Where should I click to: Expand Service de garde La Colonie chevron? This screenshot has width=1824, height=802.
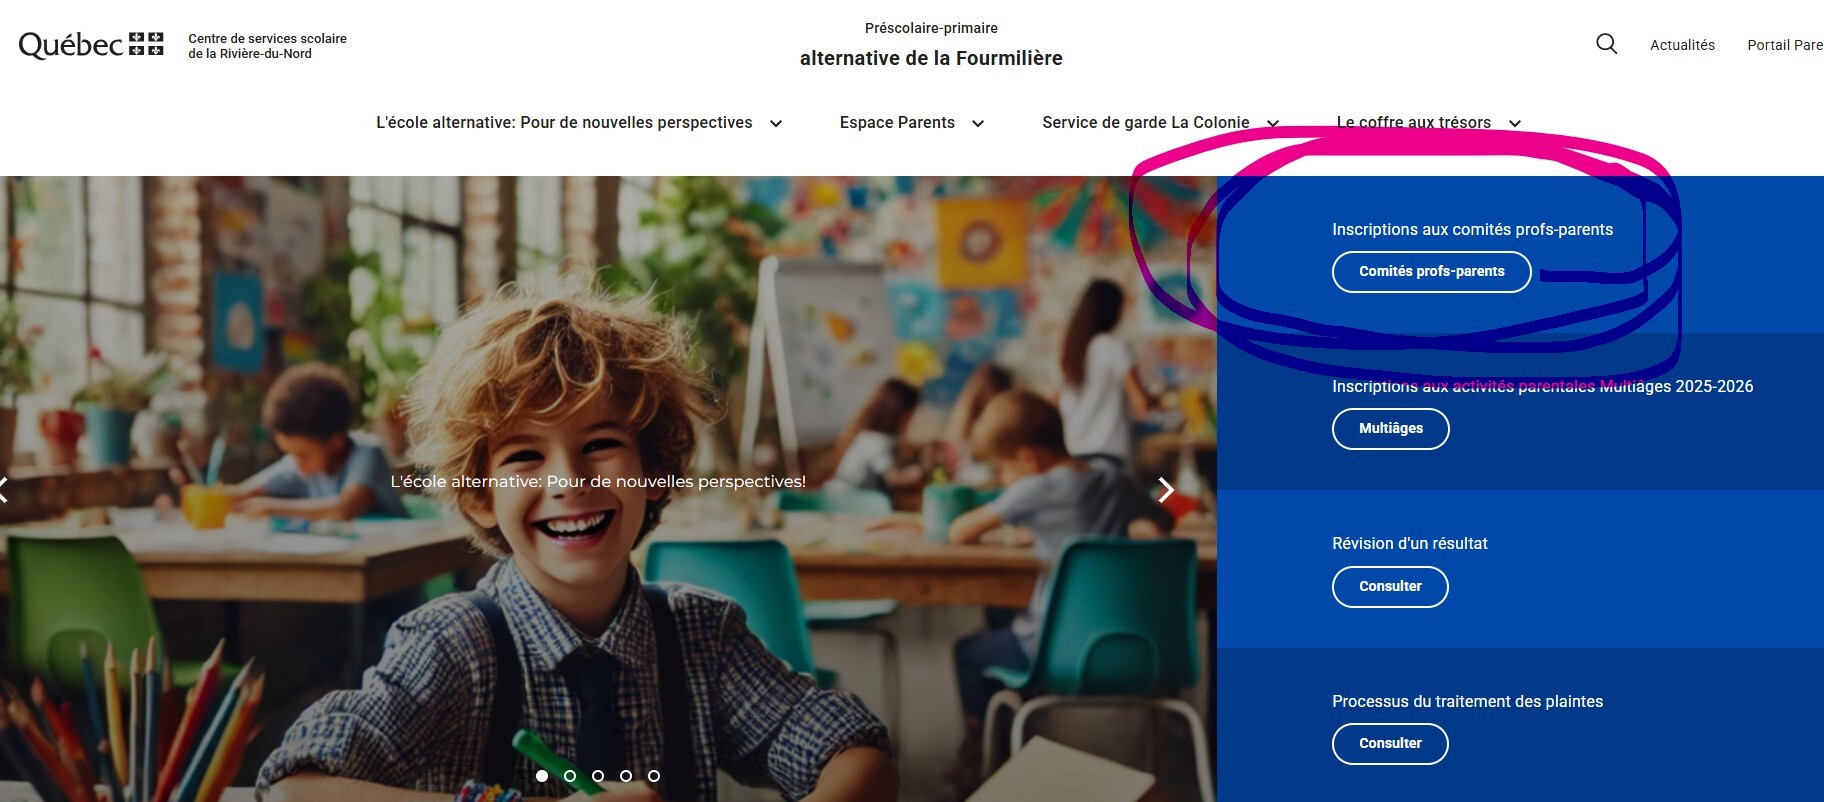pyautogui.click(x=1273, y=124)
